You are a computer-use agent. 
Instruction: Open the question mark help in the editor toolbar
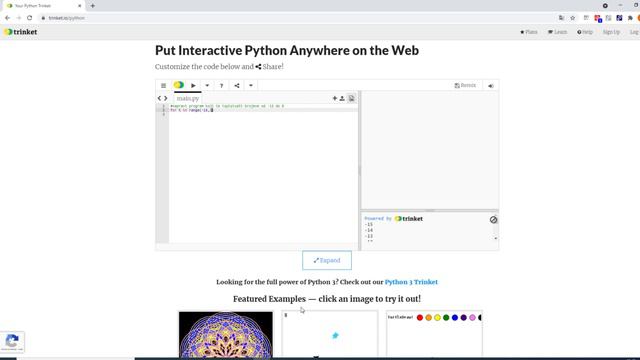point(222,85)
